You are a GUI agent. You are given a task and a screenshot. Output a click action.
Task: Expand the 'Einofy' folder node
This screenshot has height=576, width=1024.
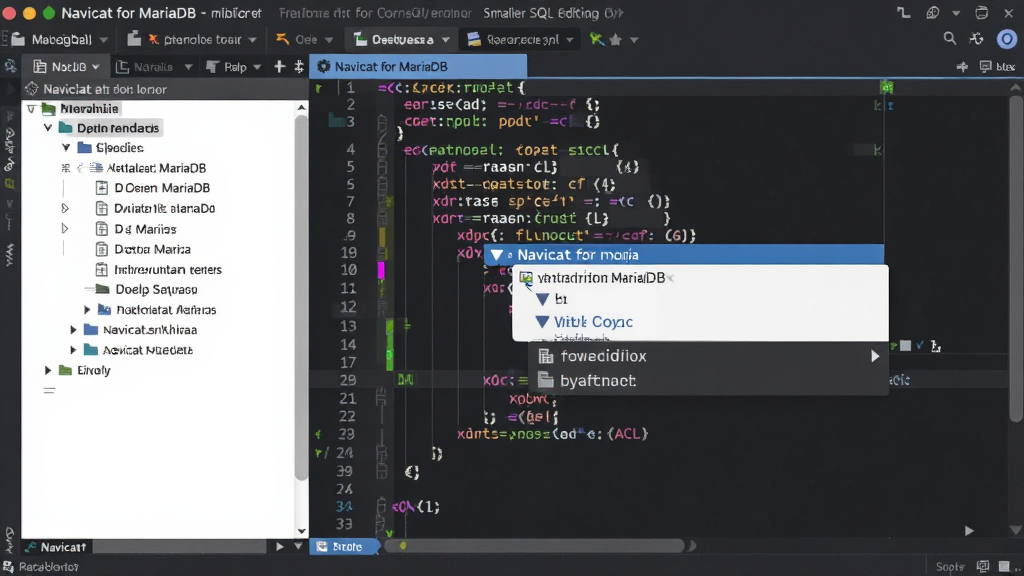pyautogui.click(x=48, y=370)
